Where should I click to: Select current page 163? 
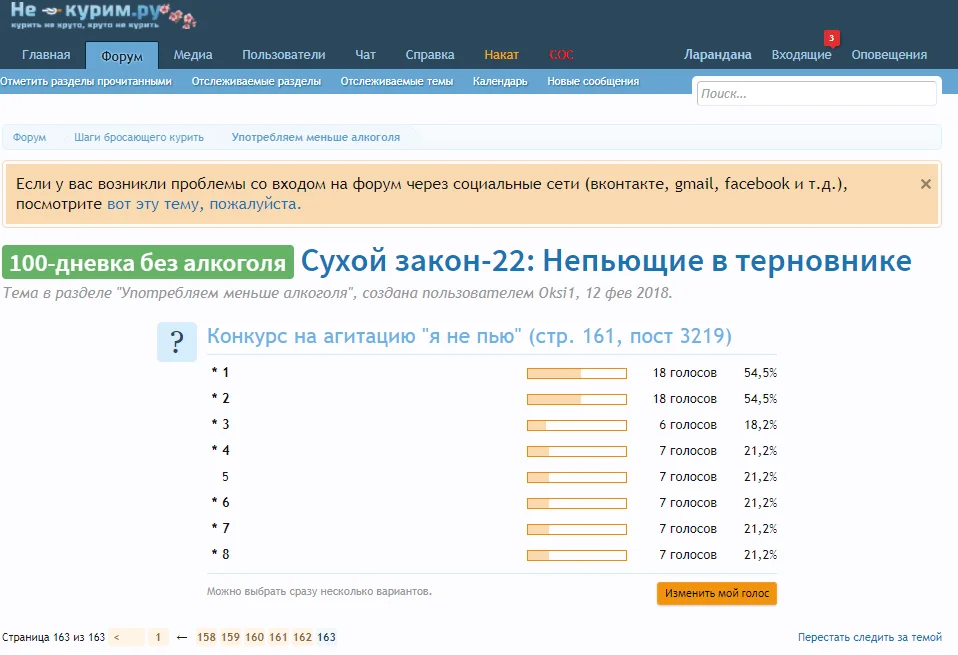pos(326,637)
